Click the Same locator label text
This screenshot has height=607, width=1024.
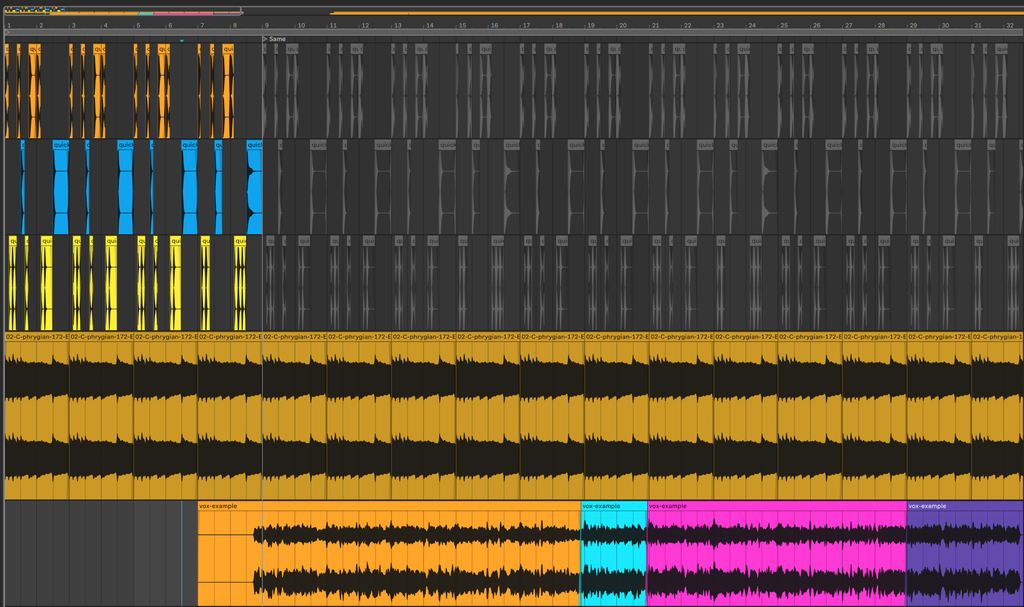tap(278, 39)
